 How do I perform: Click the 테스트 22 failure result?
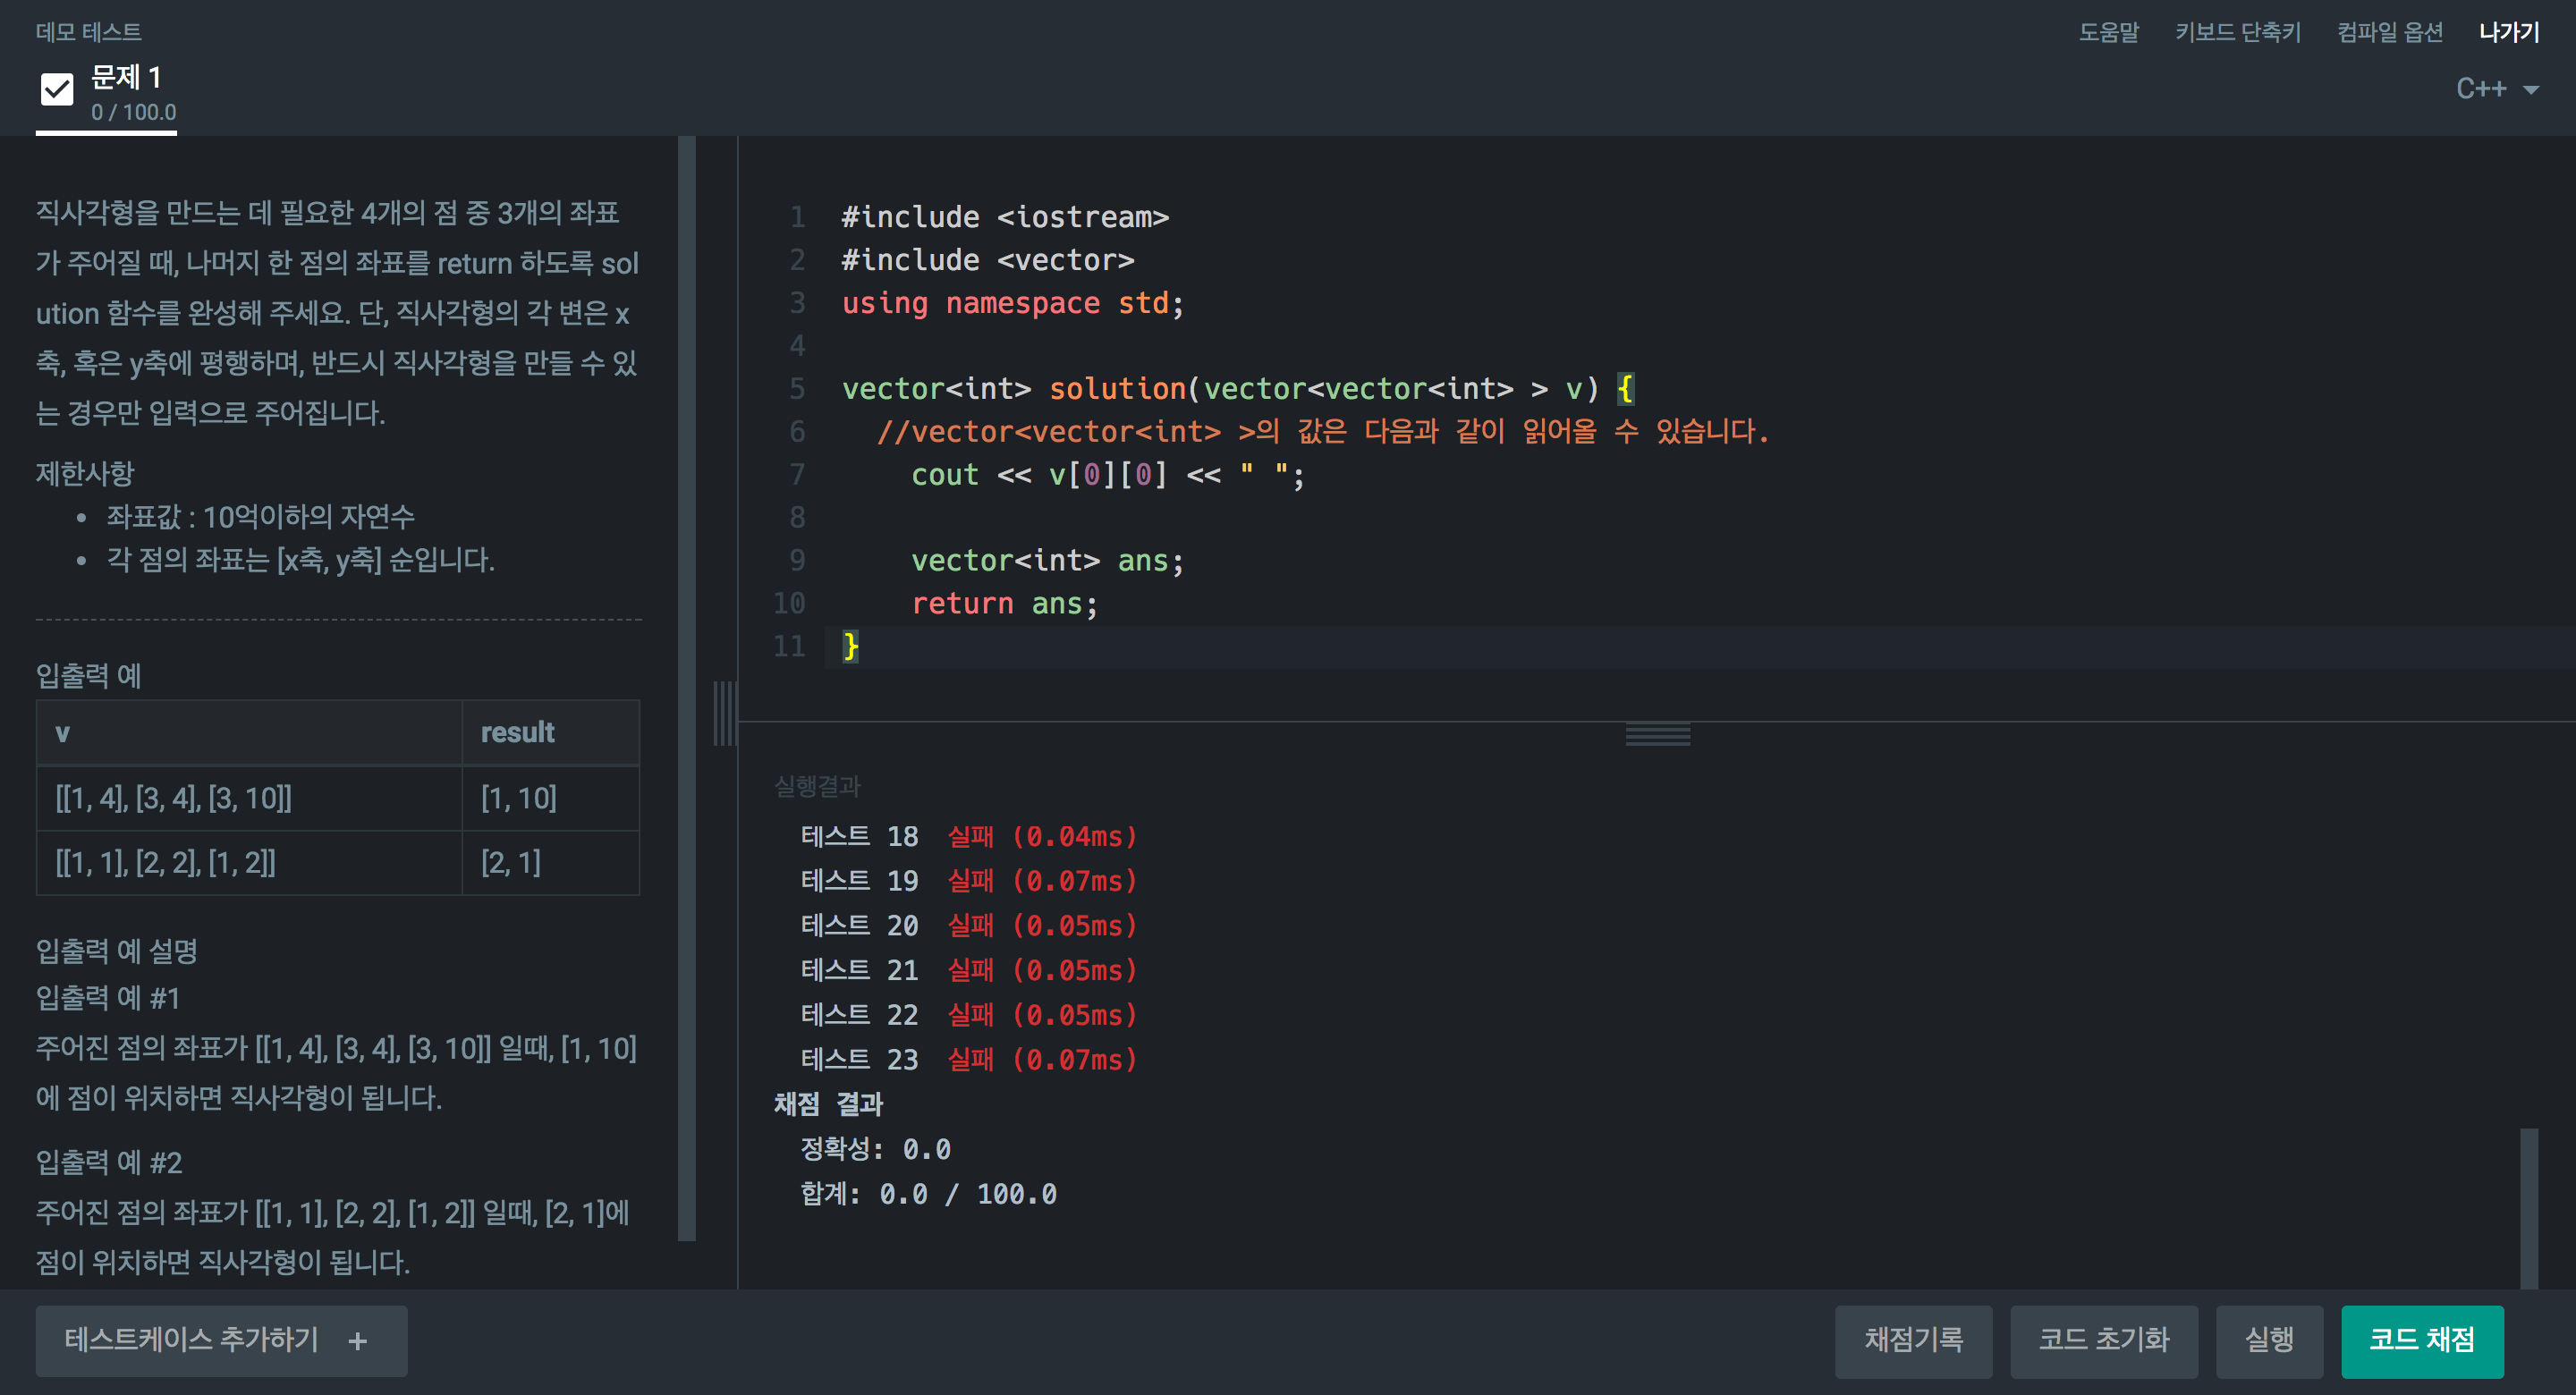(x=969, y=1014)
